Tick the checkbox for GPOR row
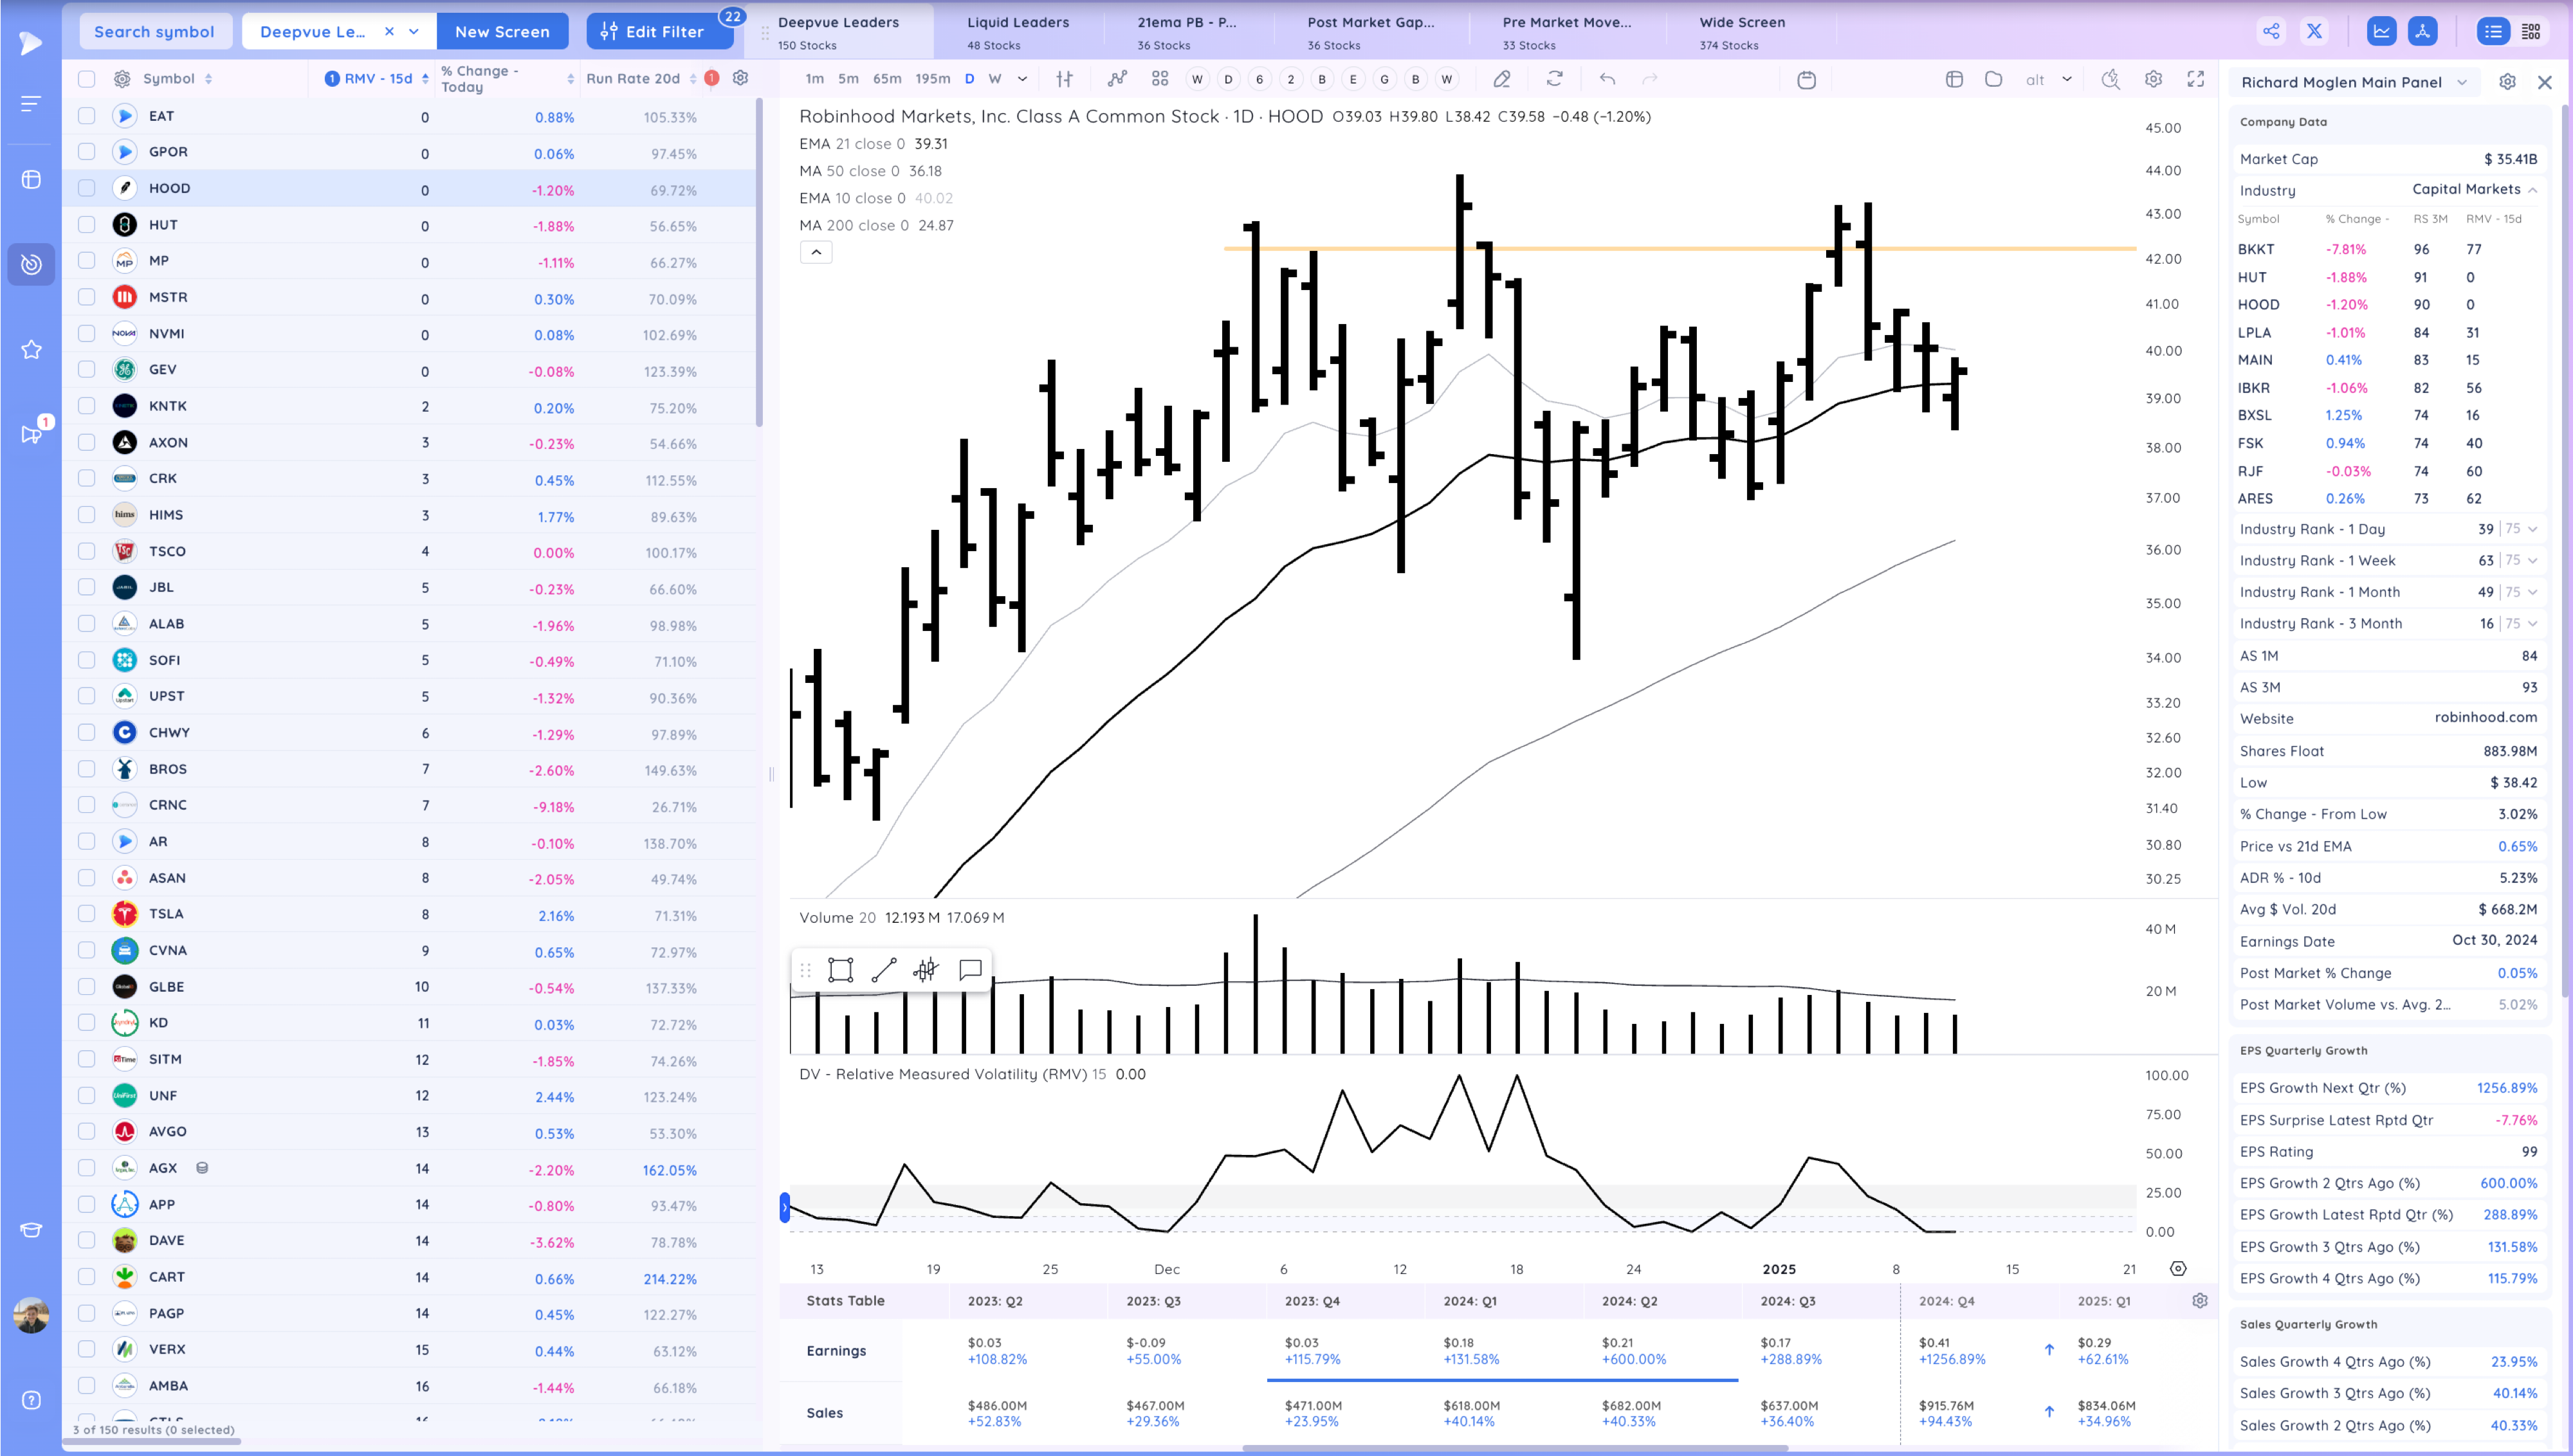Image resolution: width=2573 pixels, height=1456 pixels. [x=87, y=152]
